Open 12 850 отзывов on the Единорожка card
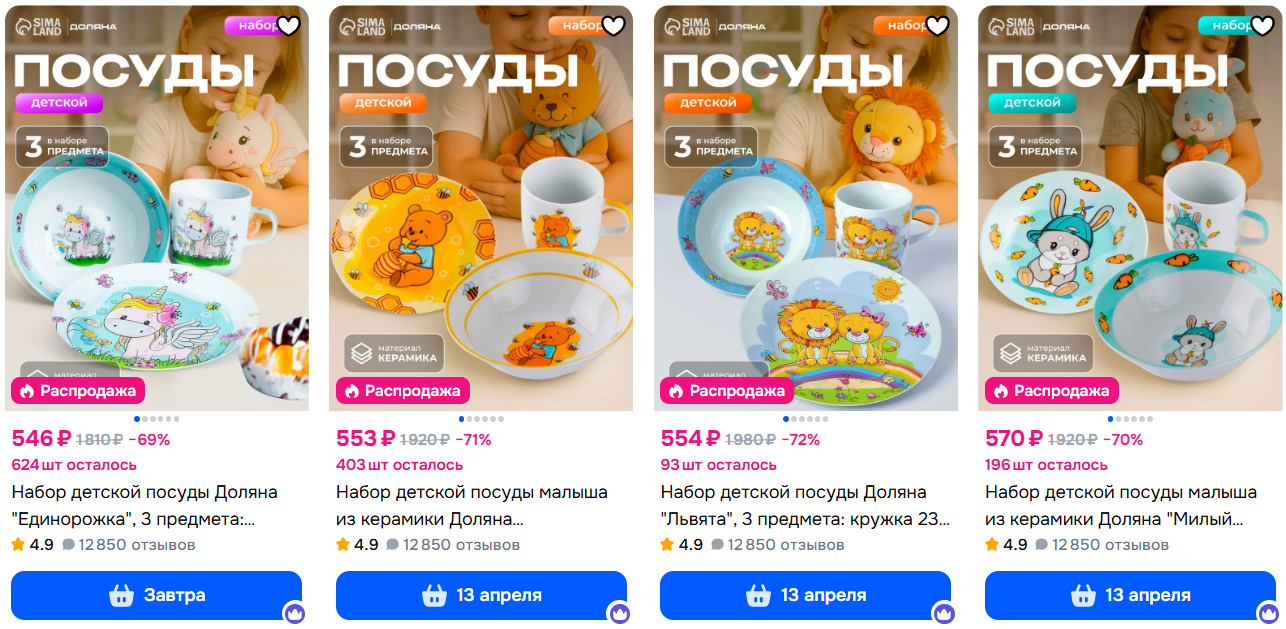This screenshot has width=1286, height=629. 129,545
